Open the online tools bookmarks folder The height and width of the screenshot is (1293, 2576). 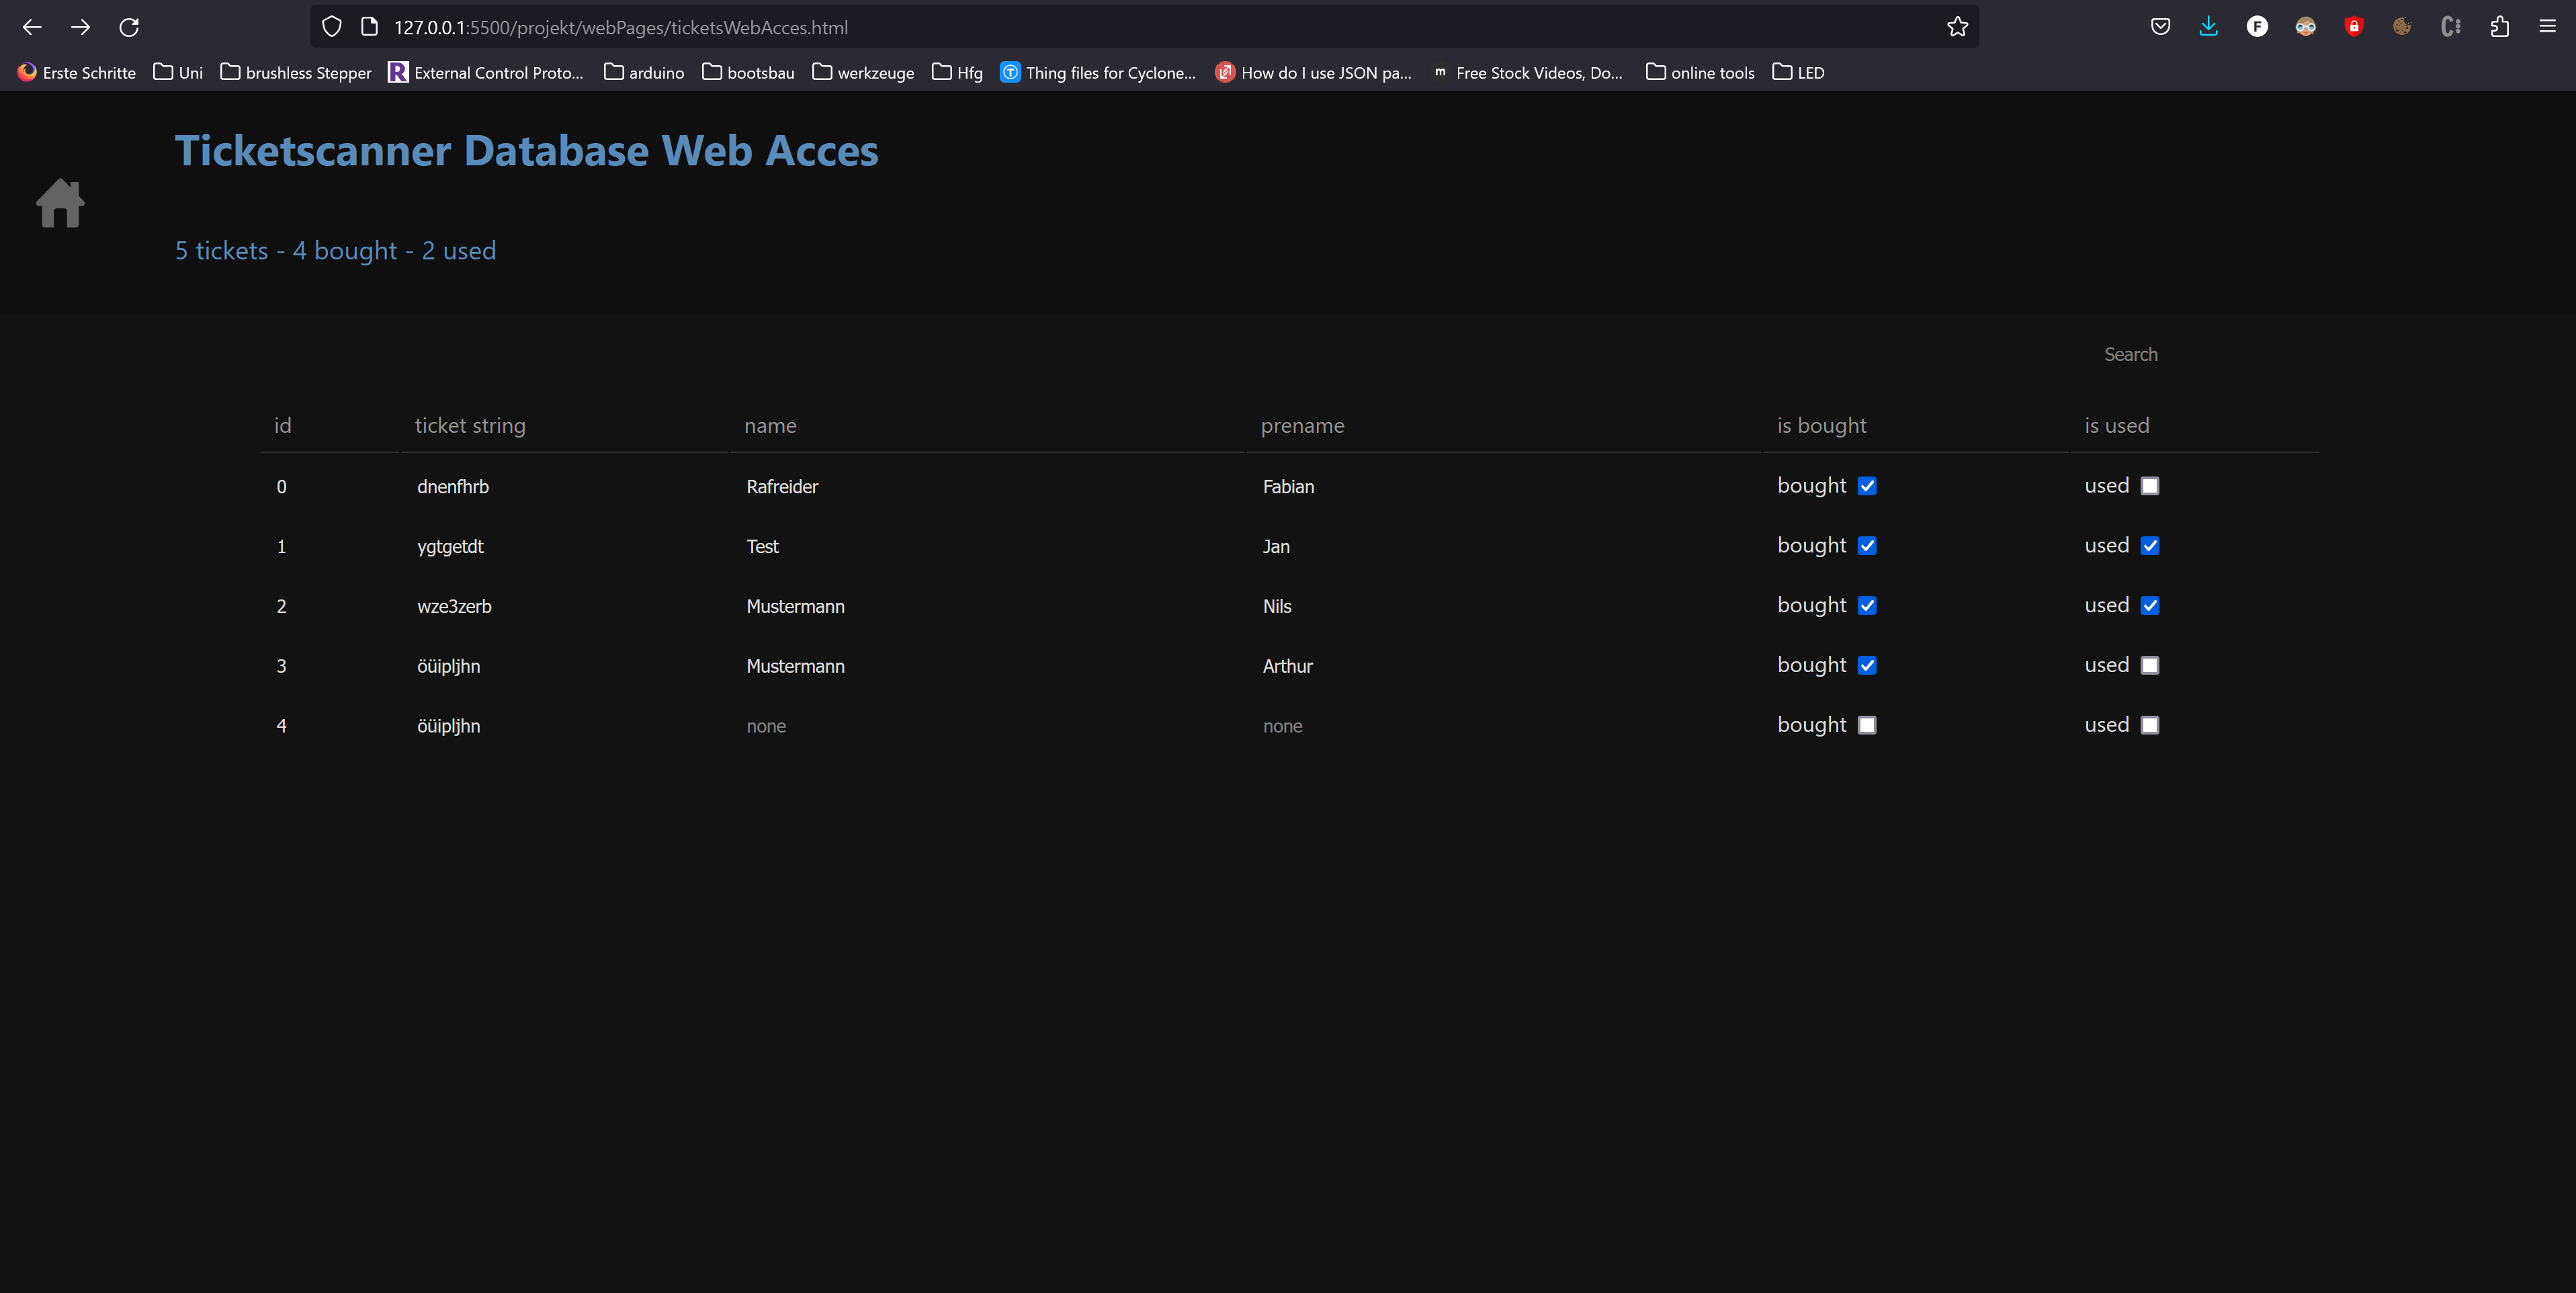pyautogui.click(x=1700, y=72)
